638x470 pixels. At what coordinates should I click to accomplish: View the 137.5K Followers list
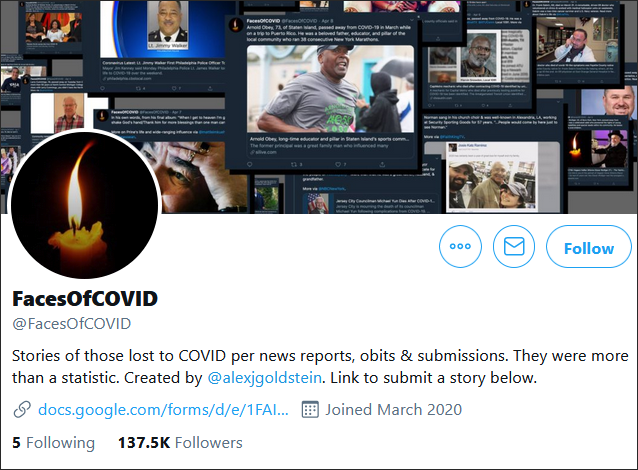(180, 443)
